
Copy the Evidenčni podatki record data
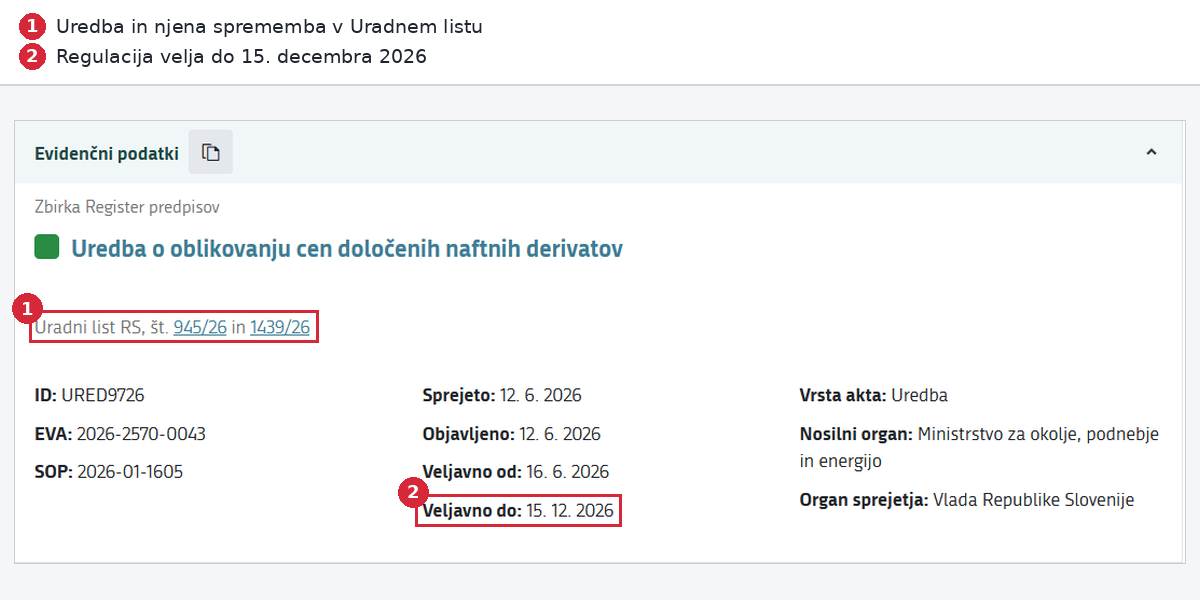(210, 152)
